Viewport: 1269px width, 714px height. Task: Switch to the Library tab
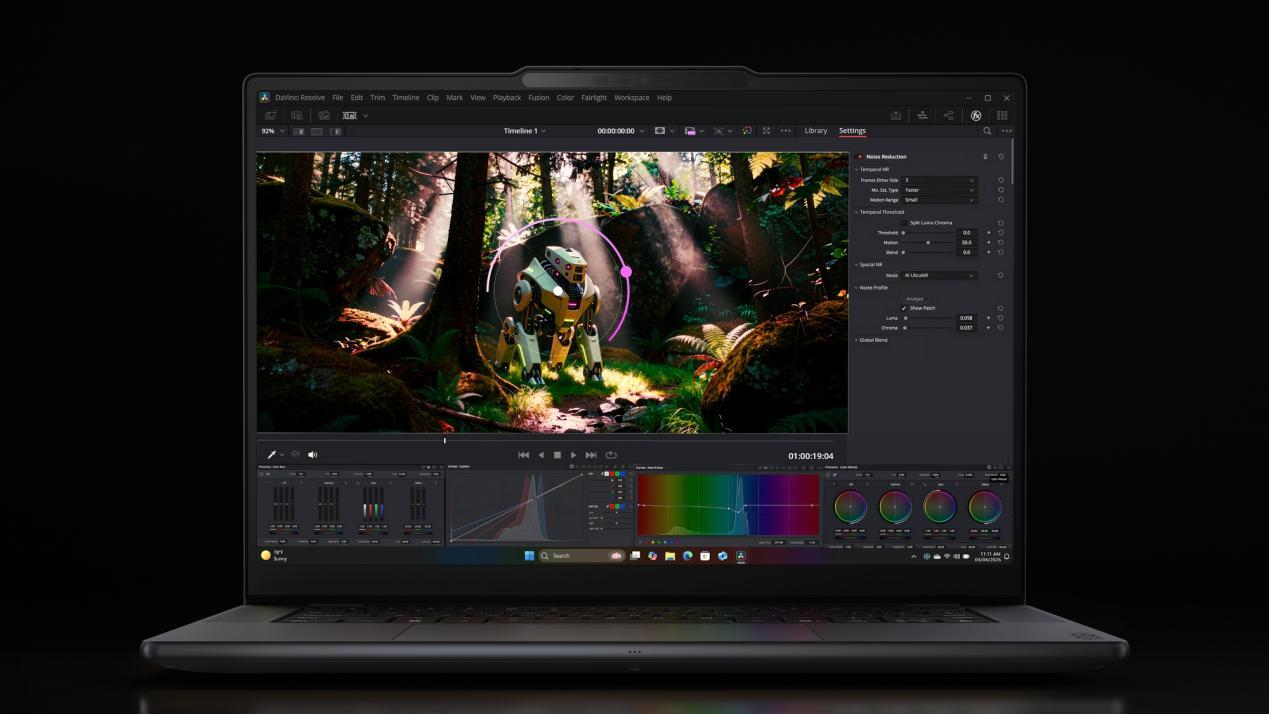tap(816, 131)
